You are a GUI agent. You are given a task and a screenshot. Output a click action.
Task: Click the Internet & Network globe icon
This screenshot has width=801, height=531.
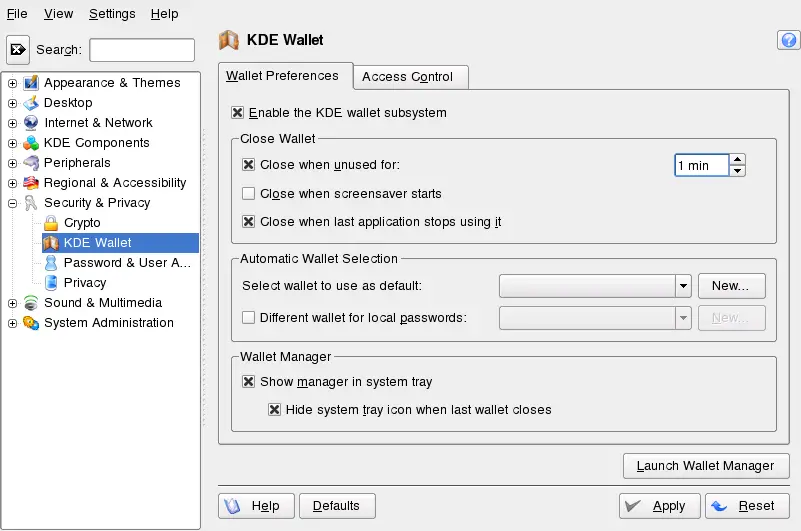coord(31,123)
